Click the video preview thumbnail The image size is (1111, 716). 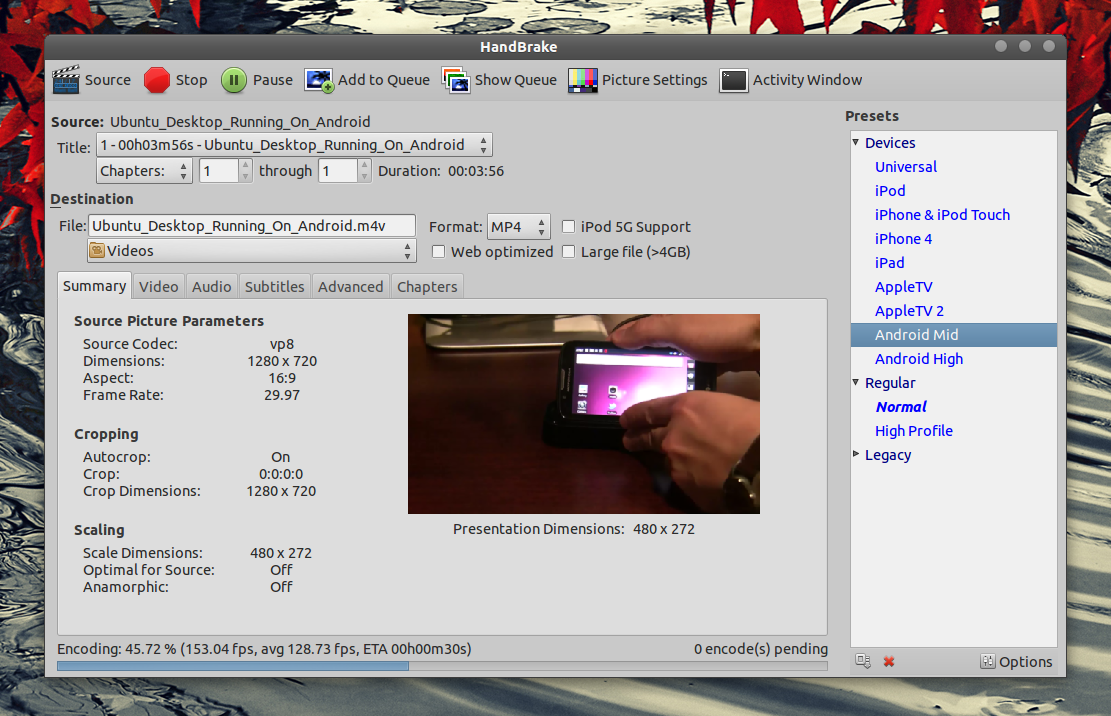tap(584, 414)
